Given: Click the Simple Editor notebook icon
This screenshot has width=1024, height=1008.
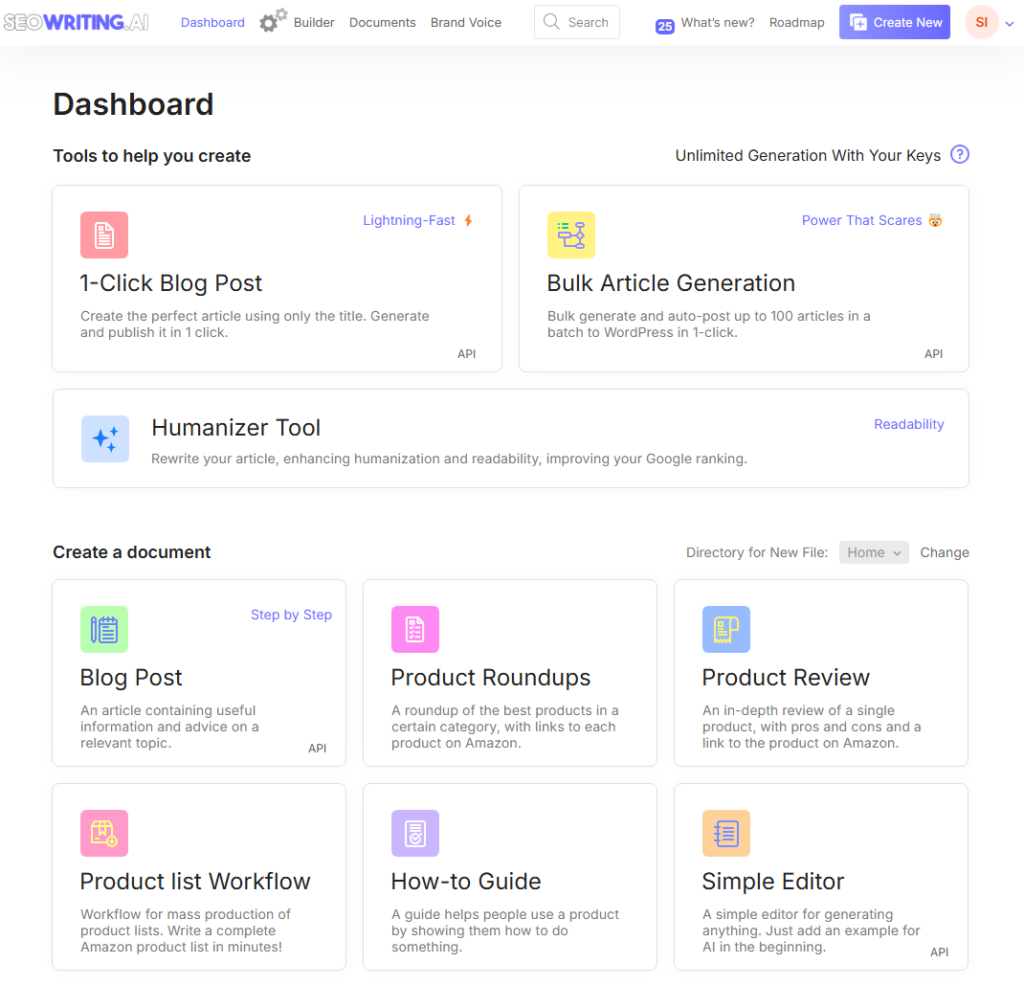Looking at the screenshot, I should (726, 833).
